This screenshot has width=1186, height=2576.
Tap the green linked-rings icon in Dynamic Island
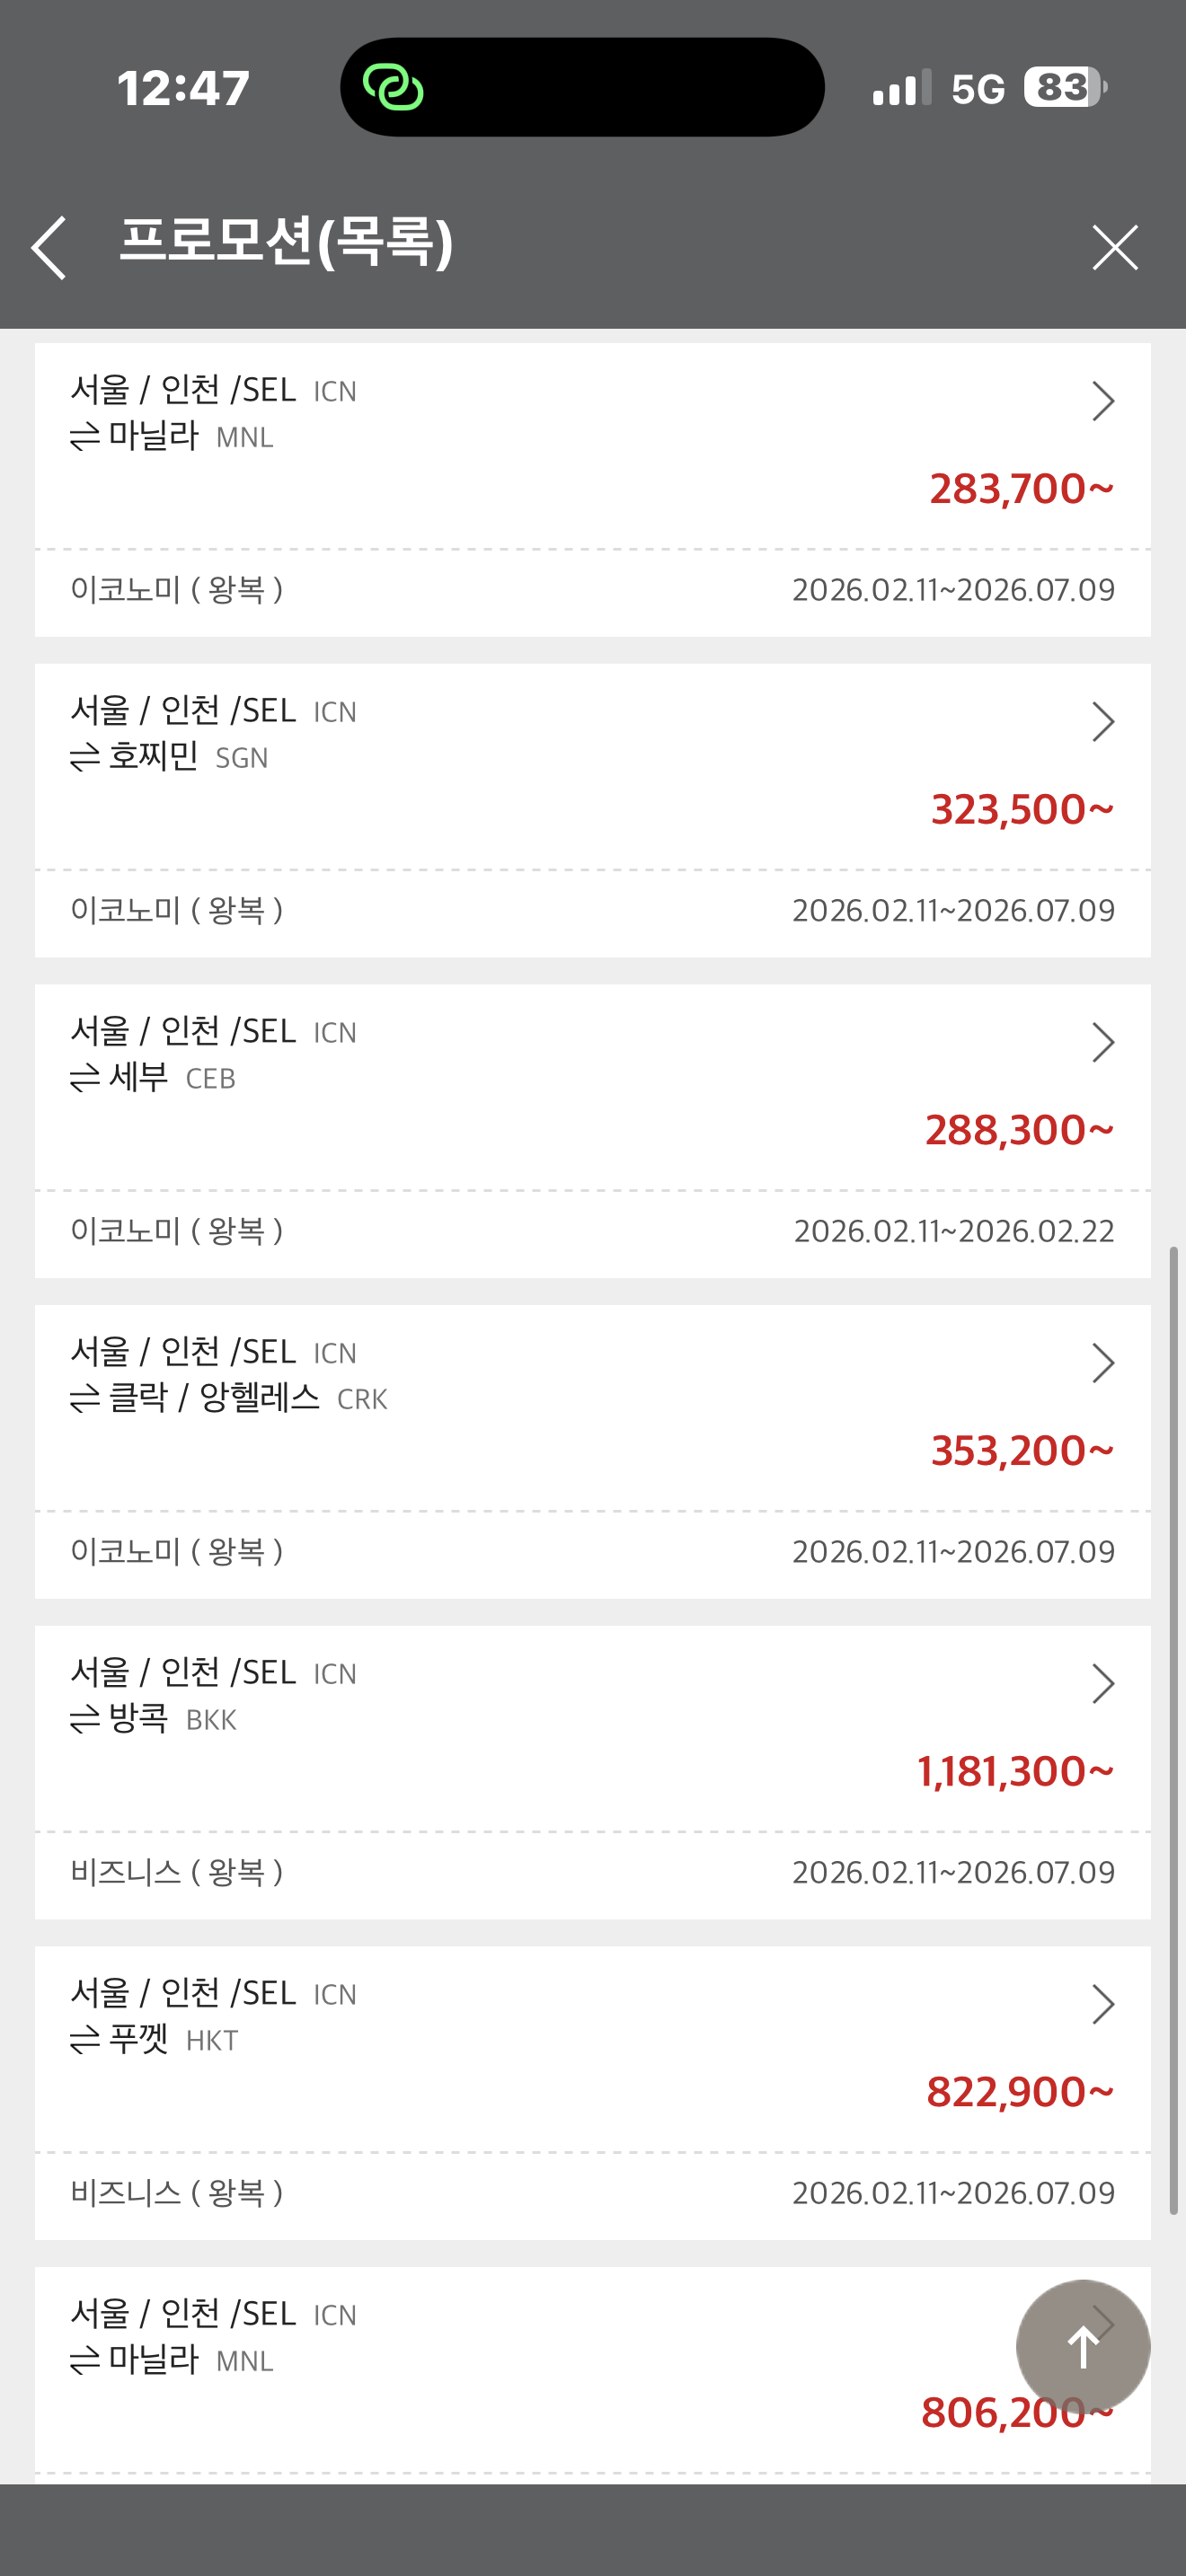pos(393,87)
